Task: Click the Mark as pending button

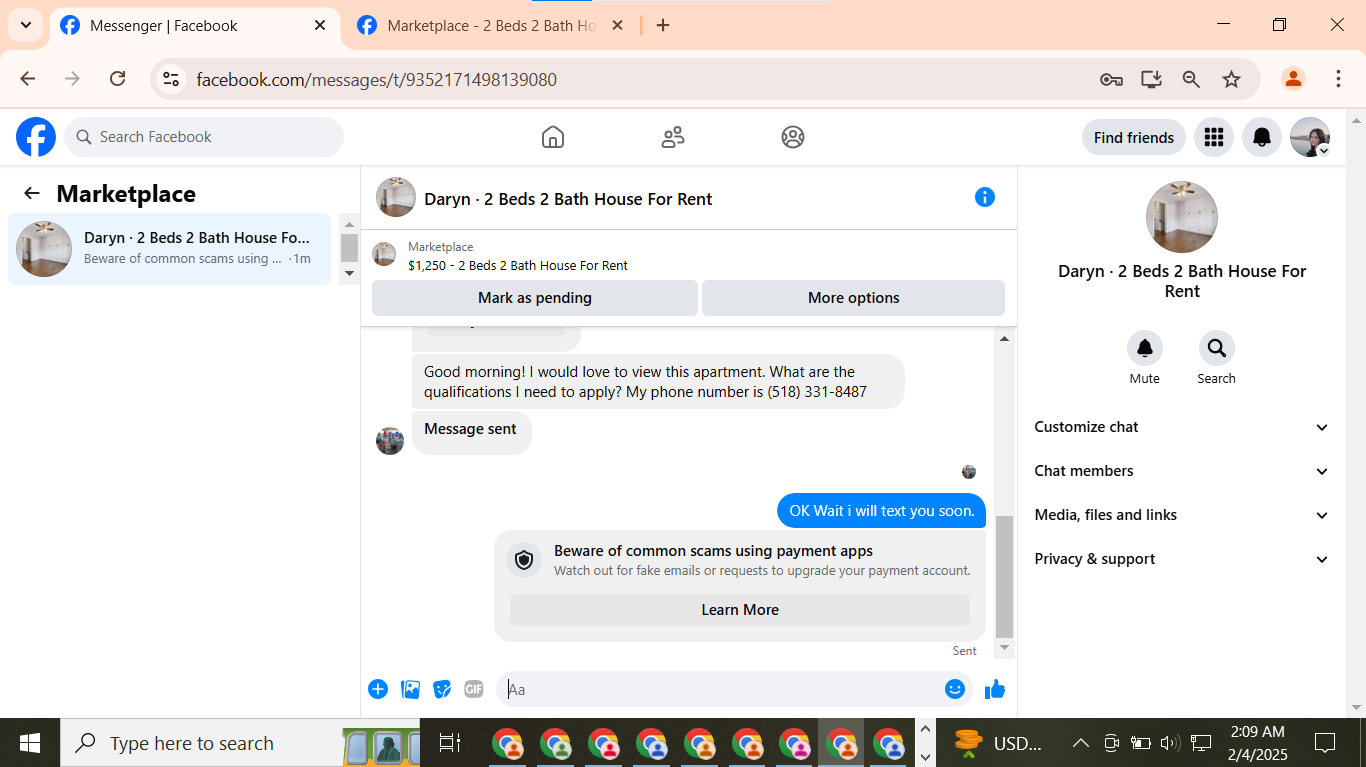Action: coord(535,298)
